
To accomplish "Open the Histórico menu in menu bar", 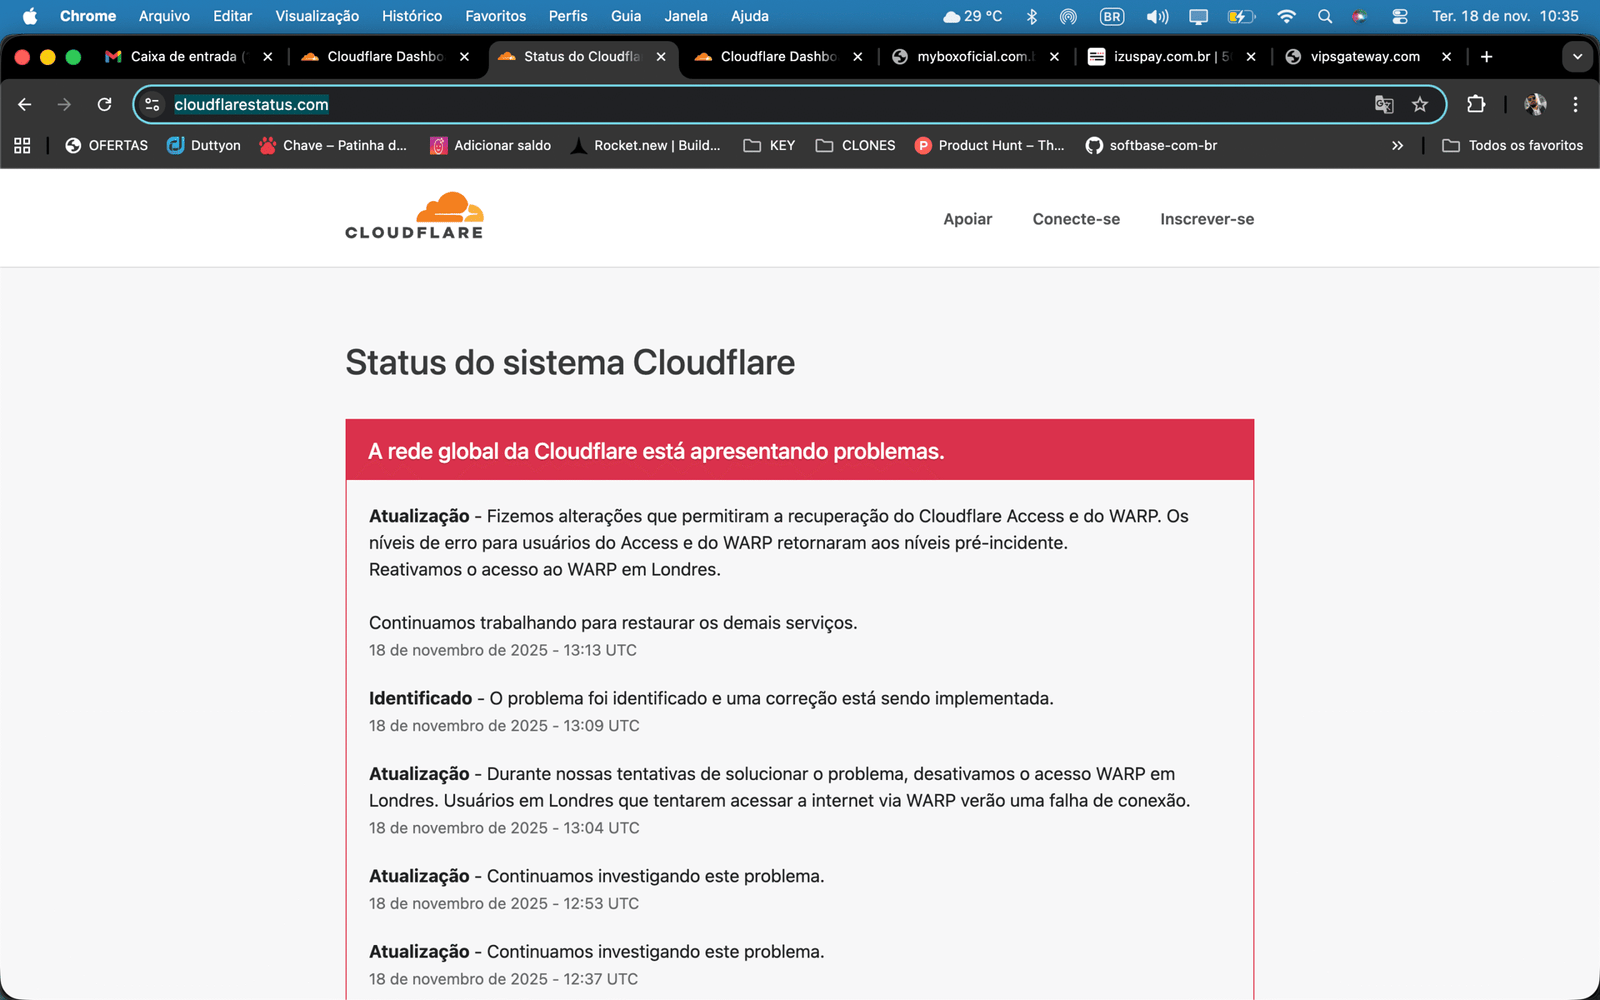I will (411, 16).
